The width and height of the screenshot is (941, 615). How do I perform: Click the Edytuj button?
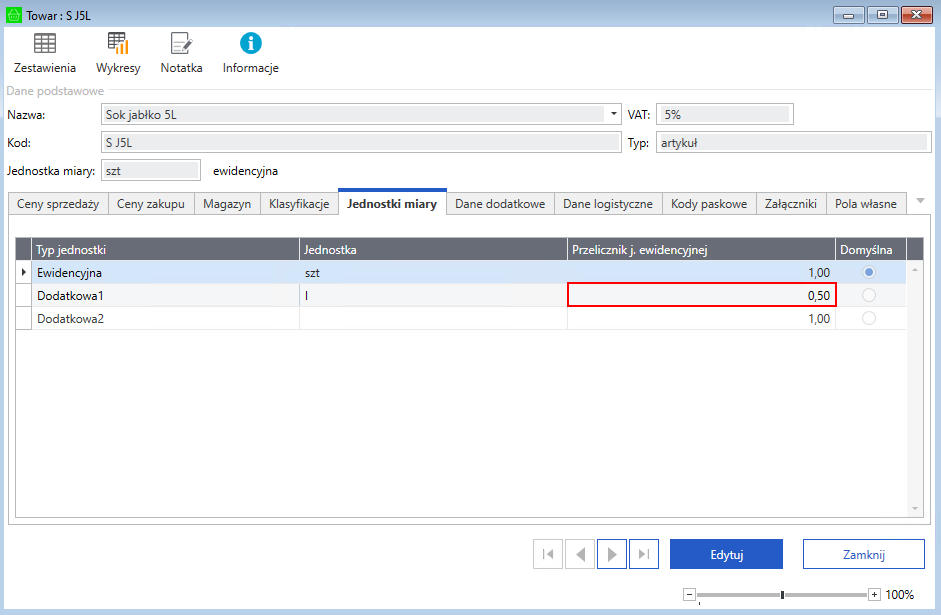tap(726, 554)
